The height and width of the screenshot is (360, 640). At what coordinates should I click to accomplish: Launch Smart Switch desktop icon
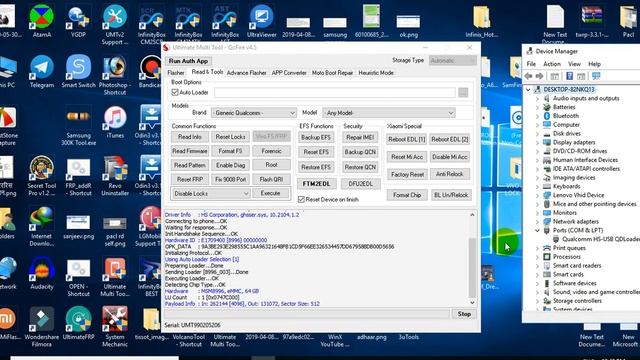point(78,72)
